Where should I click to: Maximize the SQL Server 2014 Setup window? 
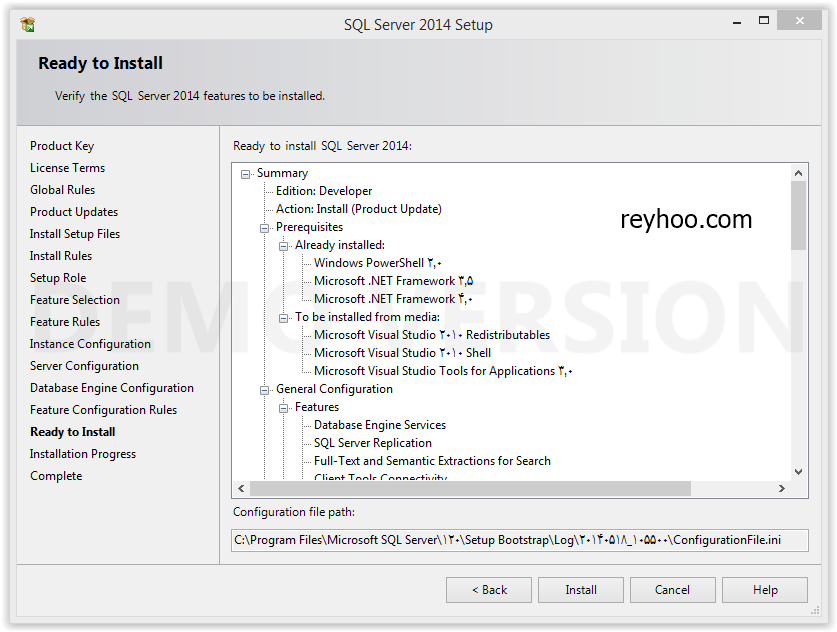pyautogui.click(x=764, y=21)
